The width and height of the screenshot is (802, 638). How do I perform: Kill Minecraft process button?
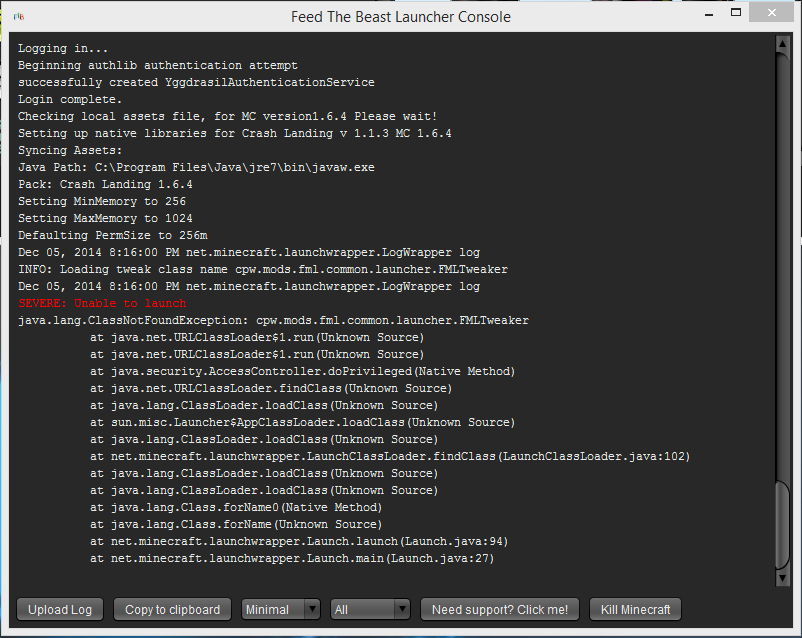(635, 609)
